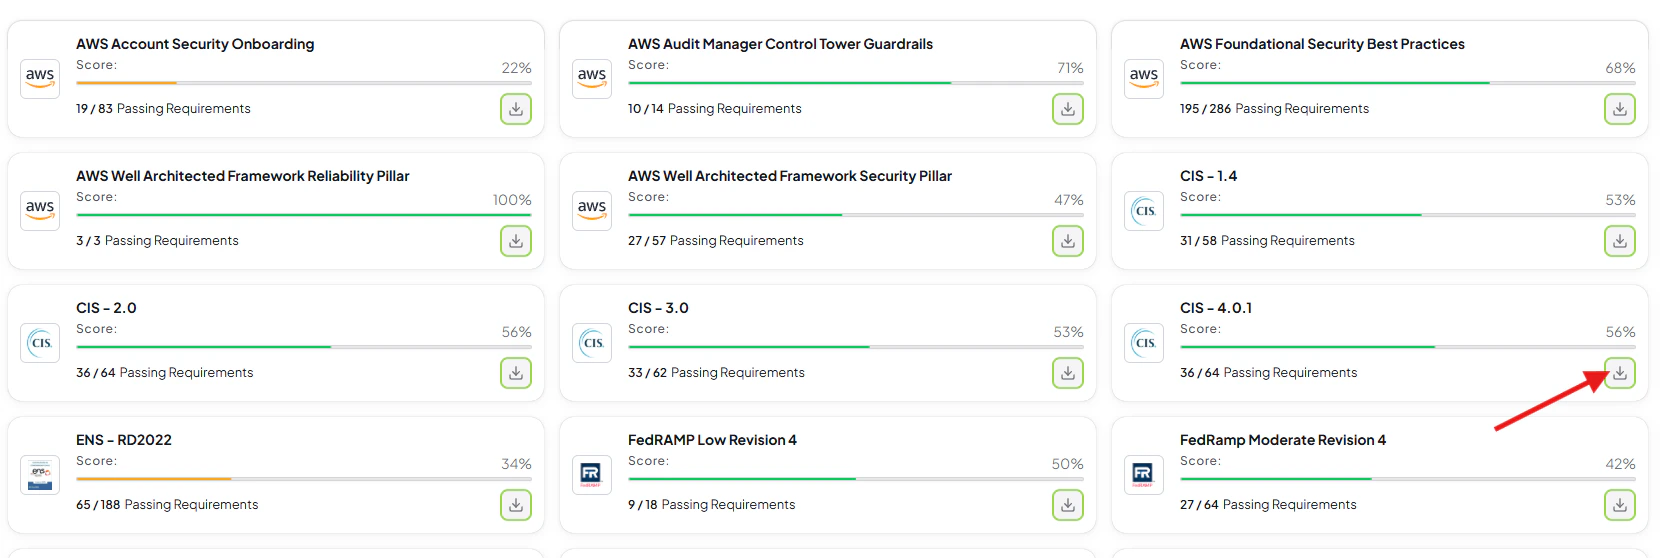This screenshot has height=558, width=1660.
Task: Click the 47% score value
Action: point(1069,200)
